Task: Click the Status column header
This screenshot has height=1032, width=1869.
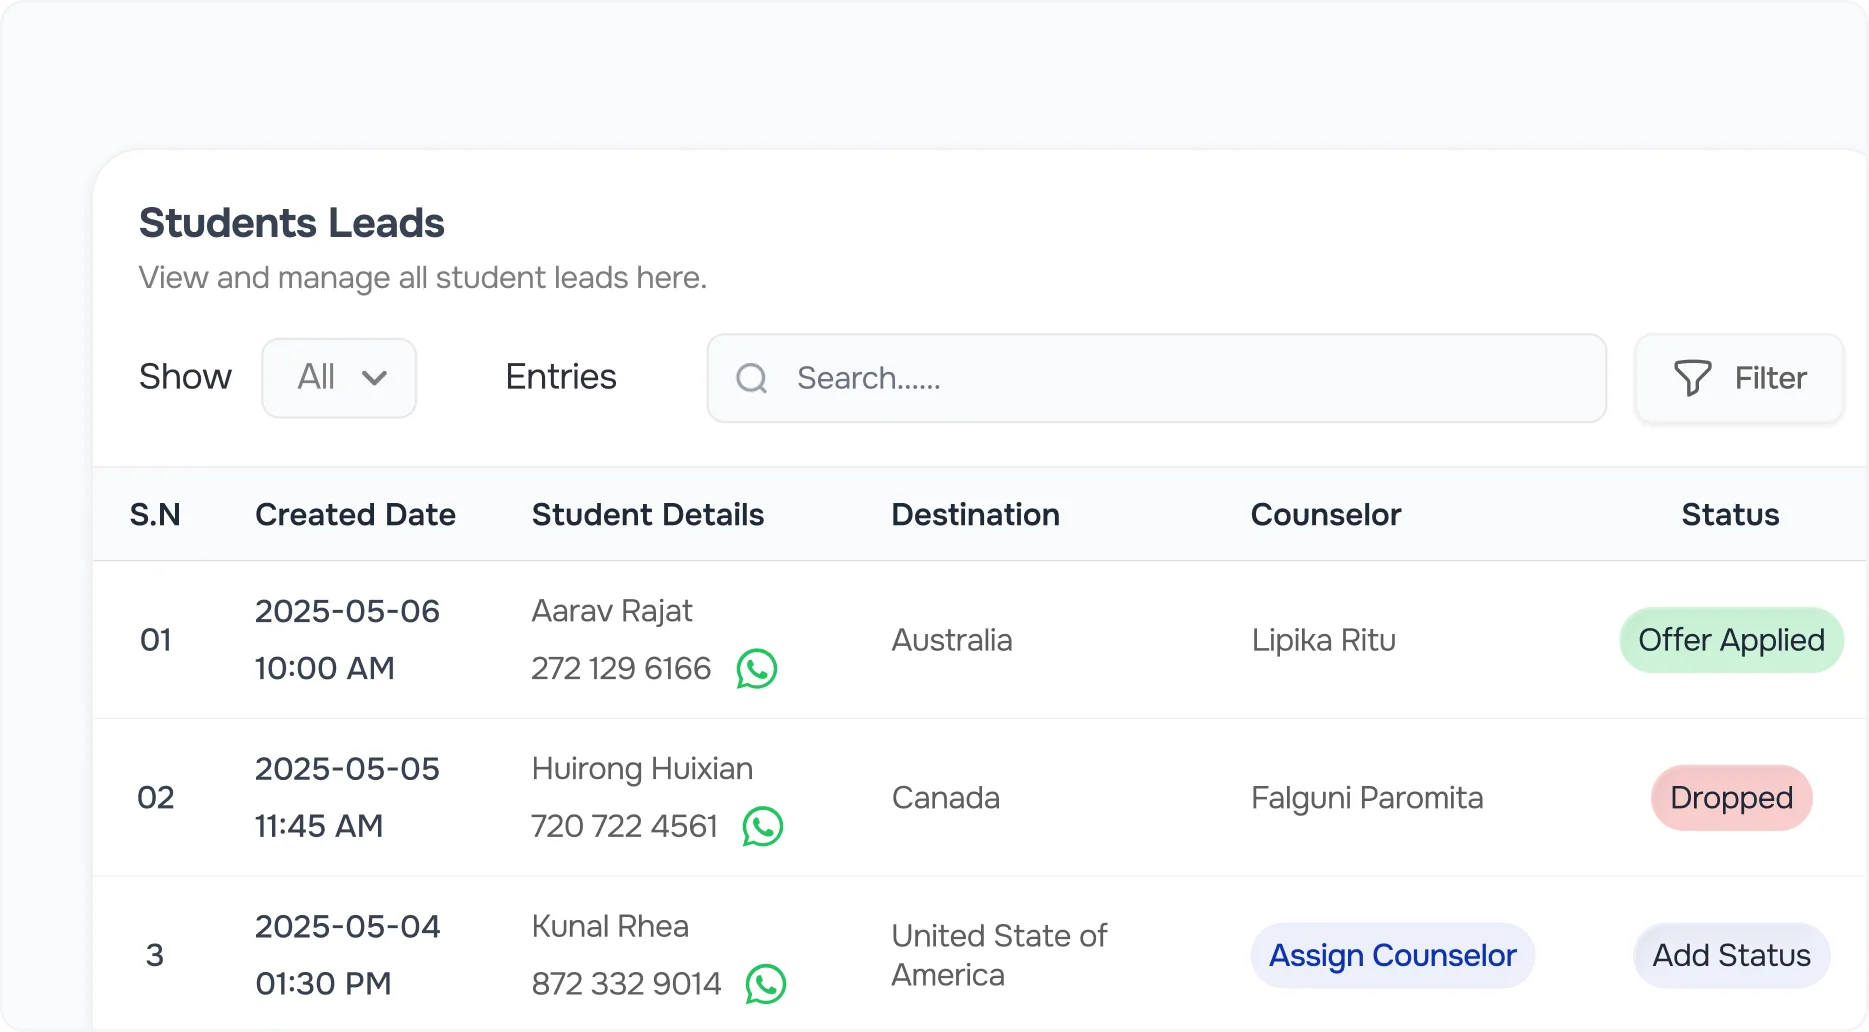Action: click(x=1730, y=515)
